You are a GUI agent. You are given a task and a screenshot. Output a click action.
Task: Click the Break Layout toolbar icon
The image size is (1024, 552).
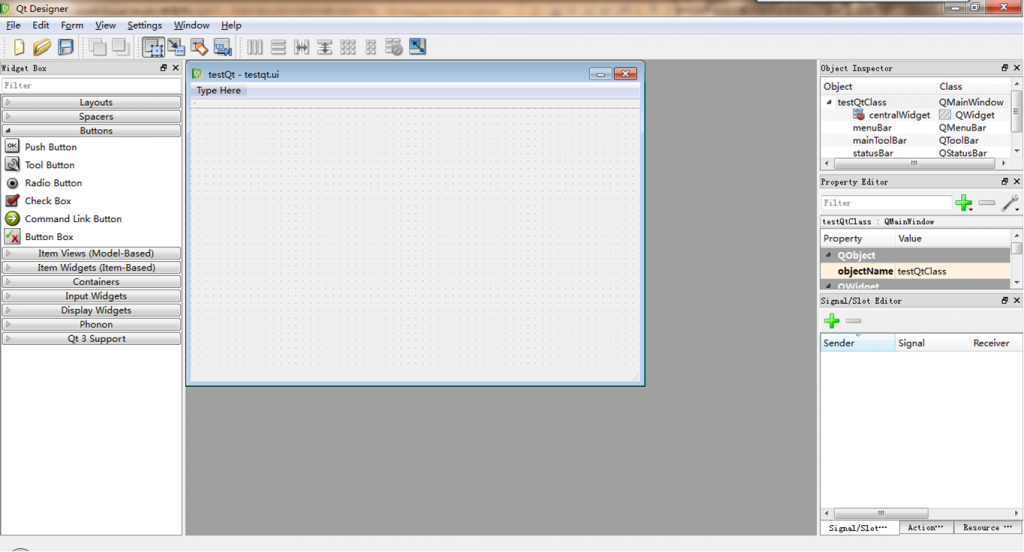coord(394,47)
